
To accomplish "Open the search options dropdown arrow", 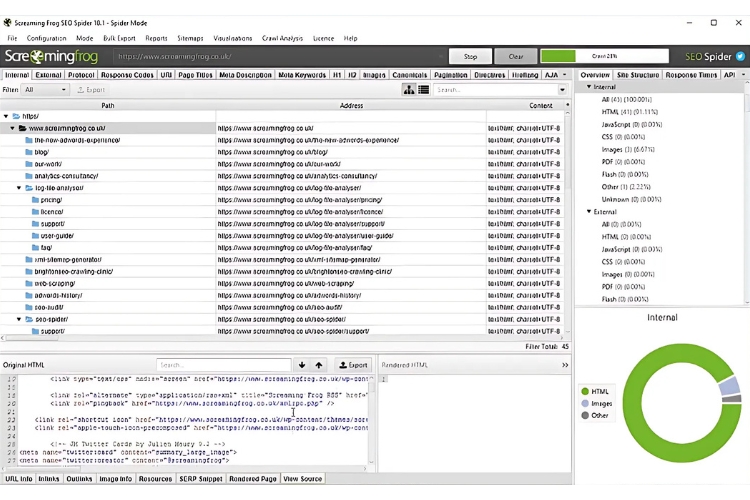I will (562, 90).
